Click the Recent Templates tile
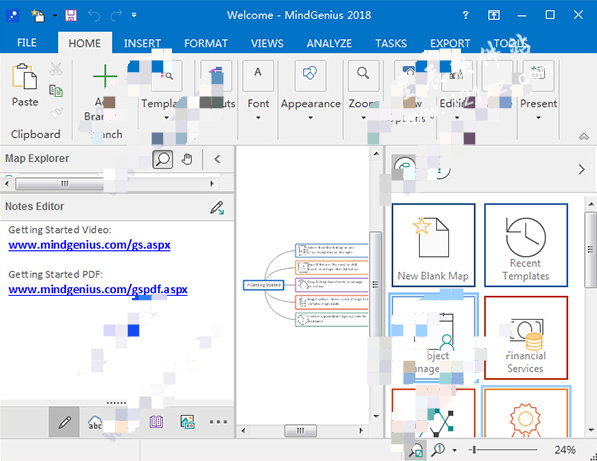This screenshot has width=597, height=461. [526, 245]
